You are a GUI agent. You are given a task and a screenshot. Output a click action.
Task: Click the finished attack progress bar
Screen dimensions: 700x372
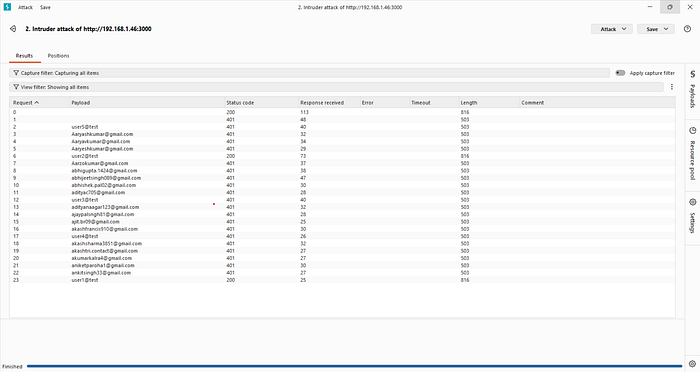(x=354, y=366)
